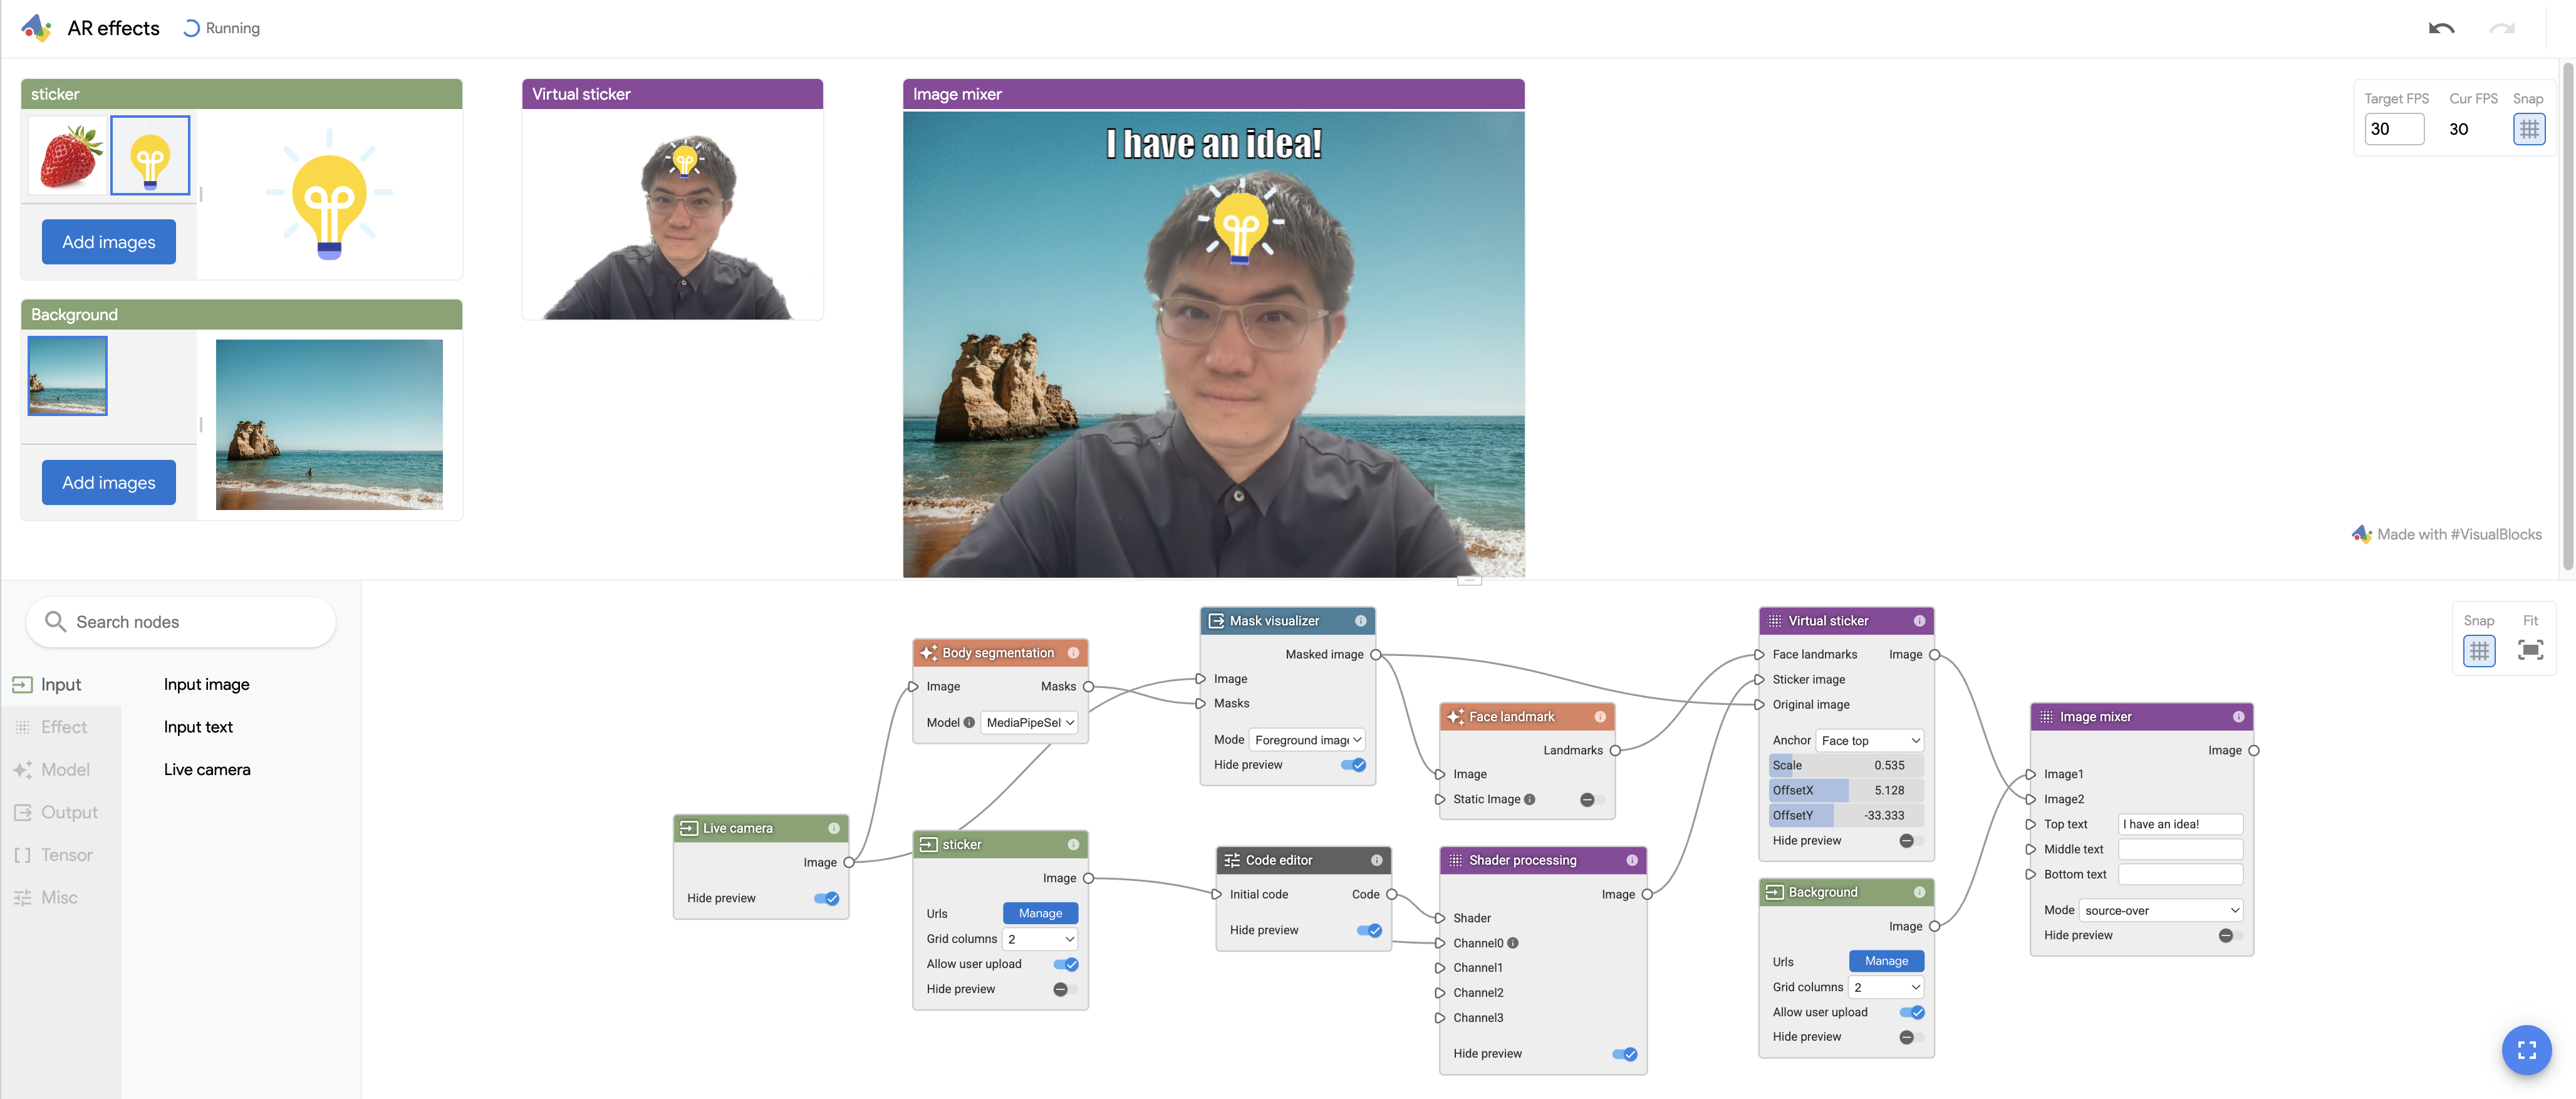
Task: Select the light bulb sticker thumbnail
Action: coord(150,156)
